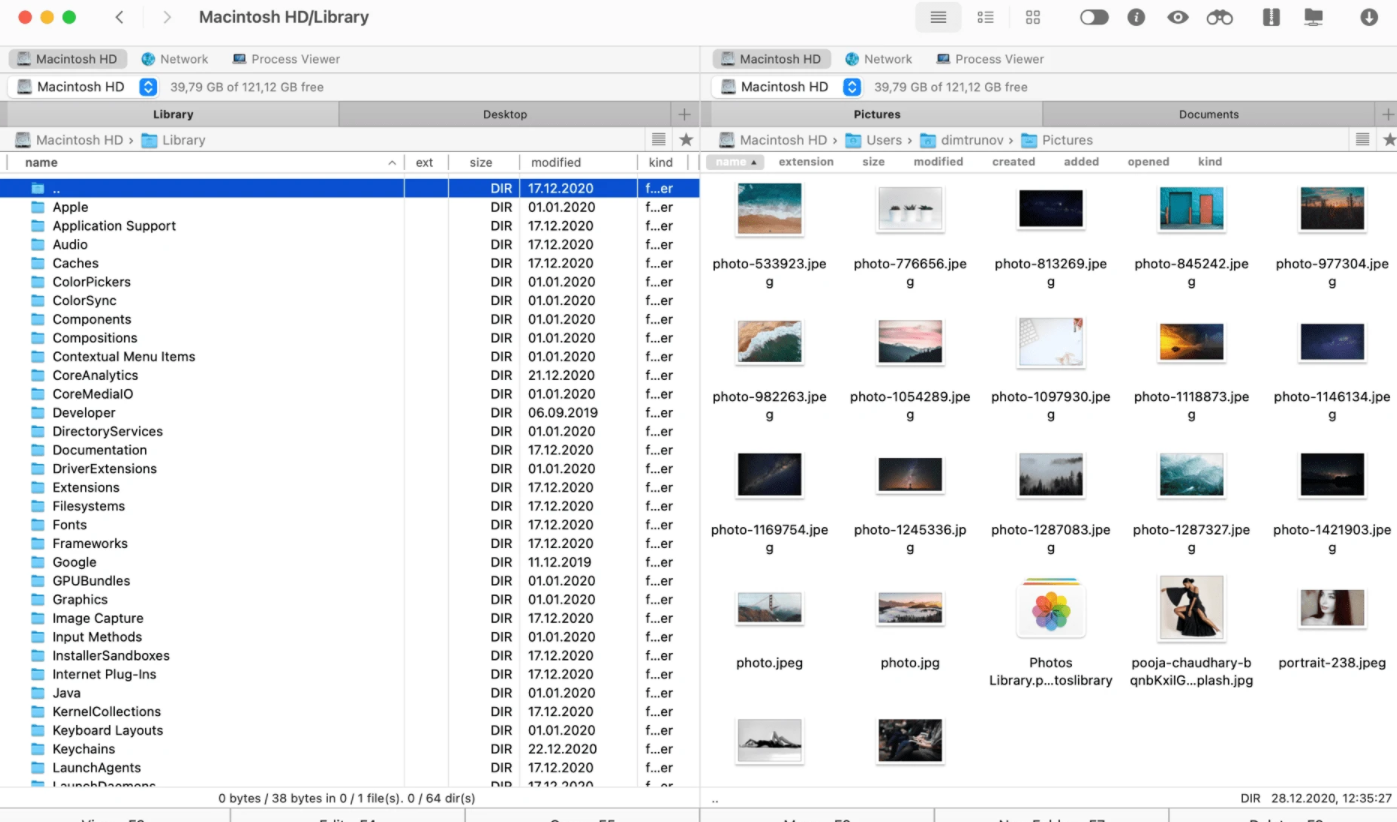Select the parent directory '..' row

349,188
